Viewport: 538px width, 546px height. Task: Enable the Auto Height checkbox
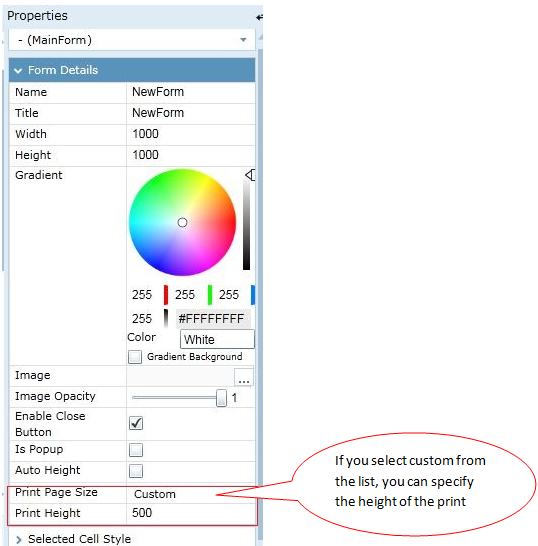(136, 471)
